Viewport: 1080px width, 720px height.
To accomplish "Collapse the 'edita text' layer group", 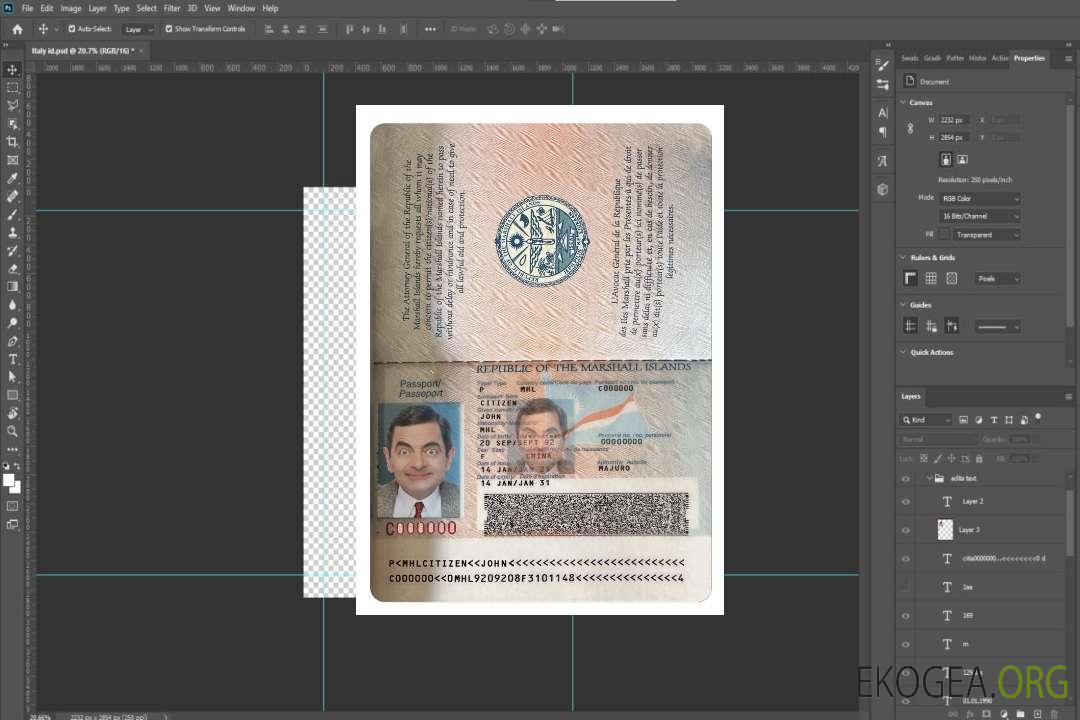I will (929, 478).
